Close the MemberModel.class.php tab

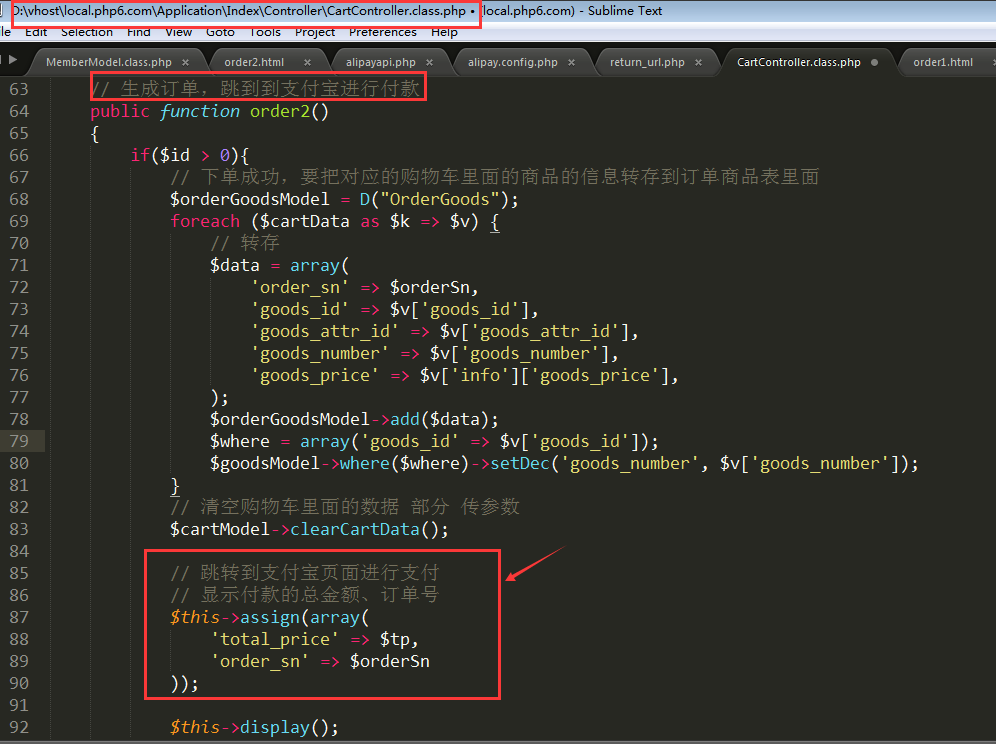pos(186,62)
